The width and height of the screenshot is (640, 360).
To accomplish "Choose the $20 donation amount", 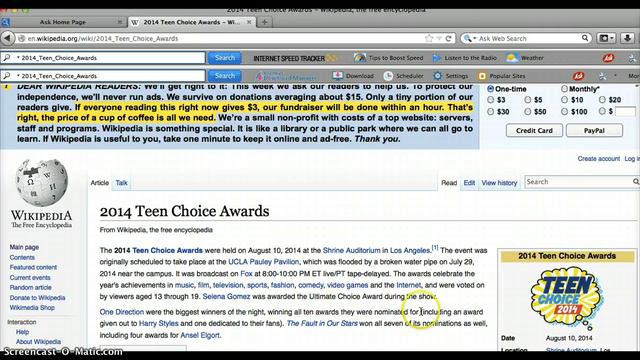I will coord(602,100).
